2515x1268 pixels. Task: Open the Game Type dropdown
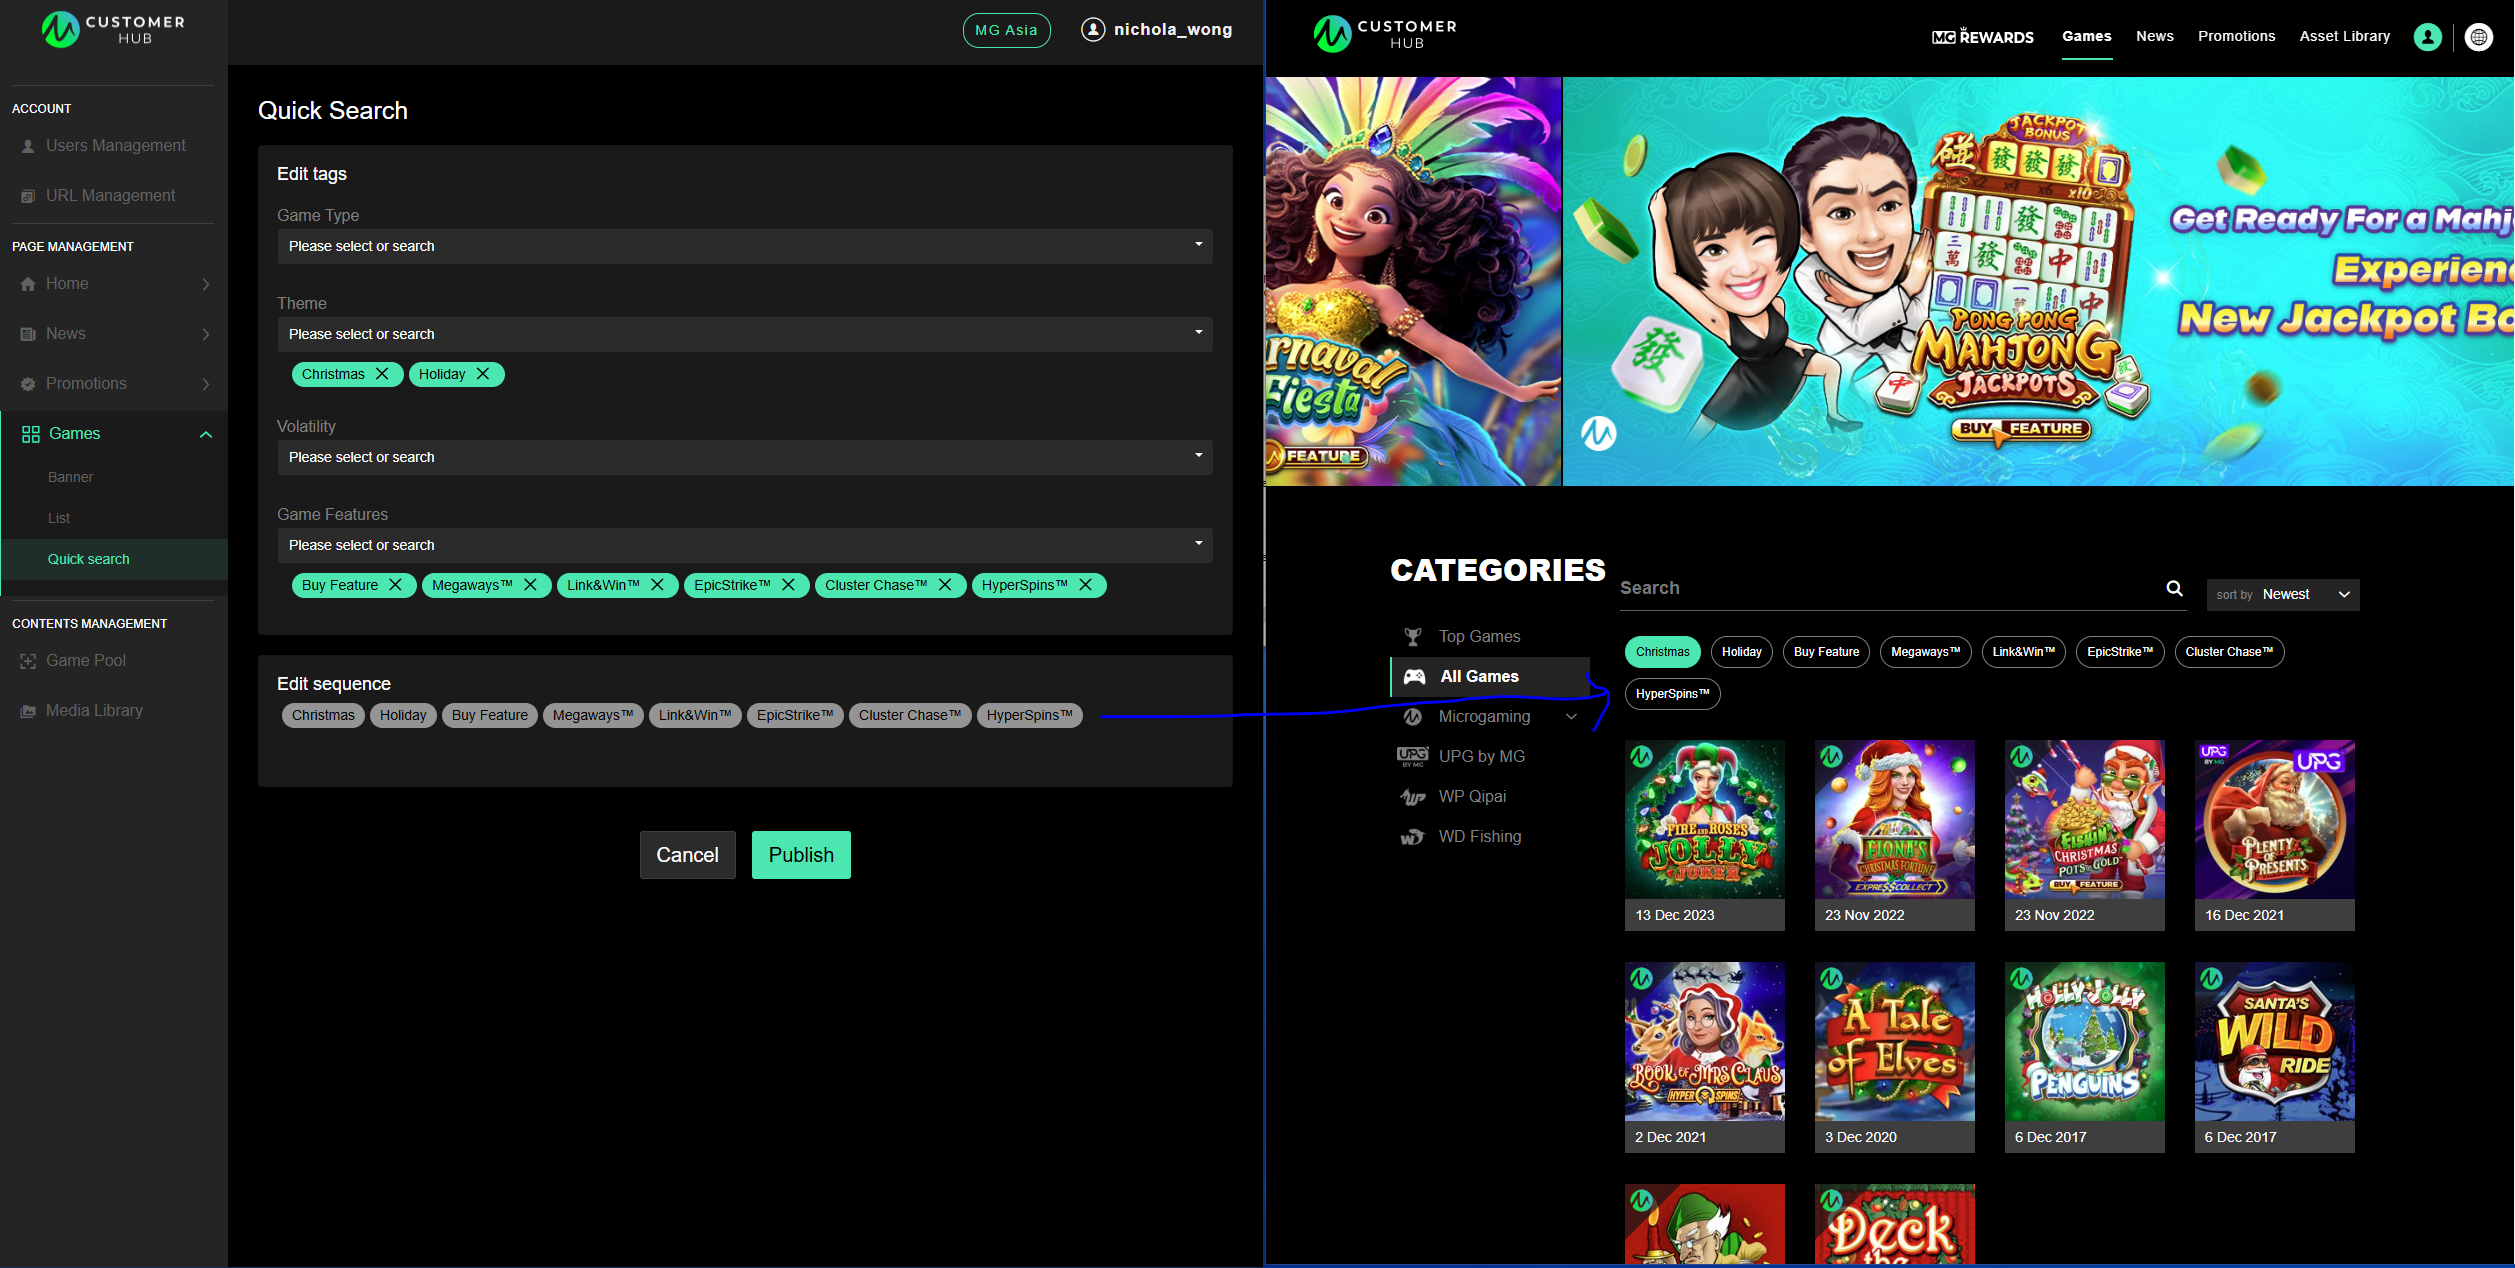(x=744, y=246)
